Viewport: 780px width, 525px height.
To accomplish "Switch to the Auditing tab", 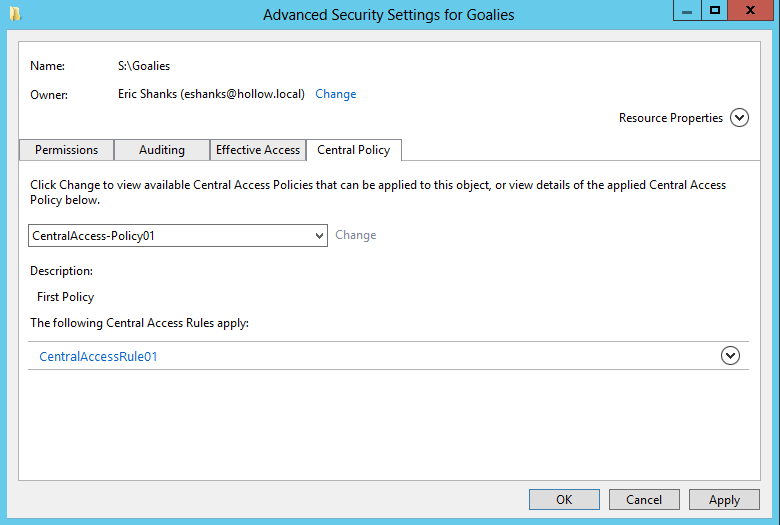I will (162, 150).
